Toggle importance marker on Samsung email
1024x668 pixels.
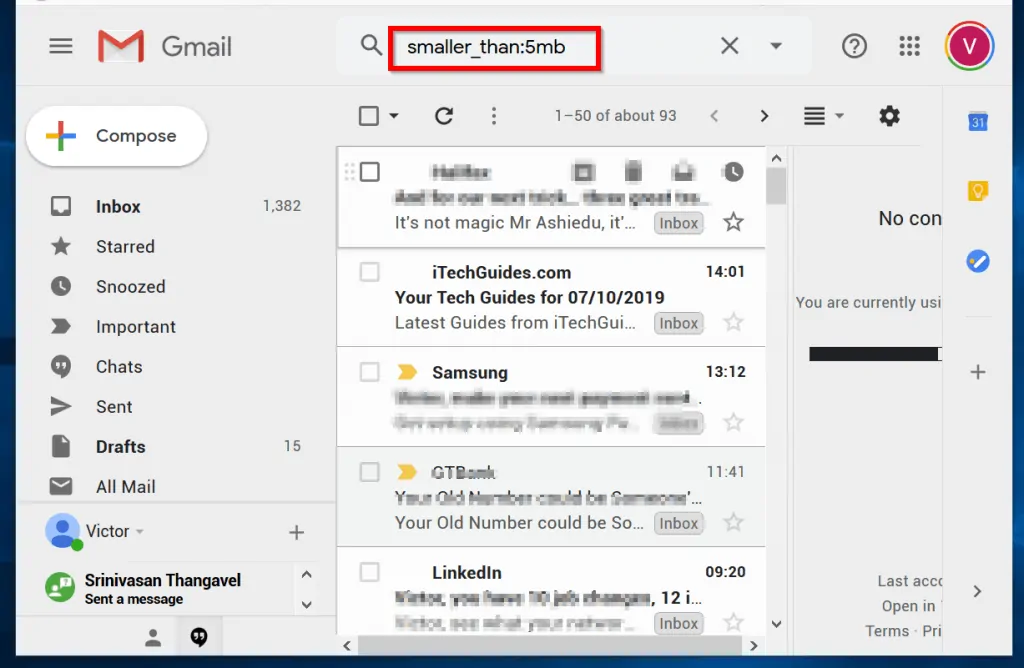pos(408,372)
